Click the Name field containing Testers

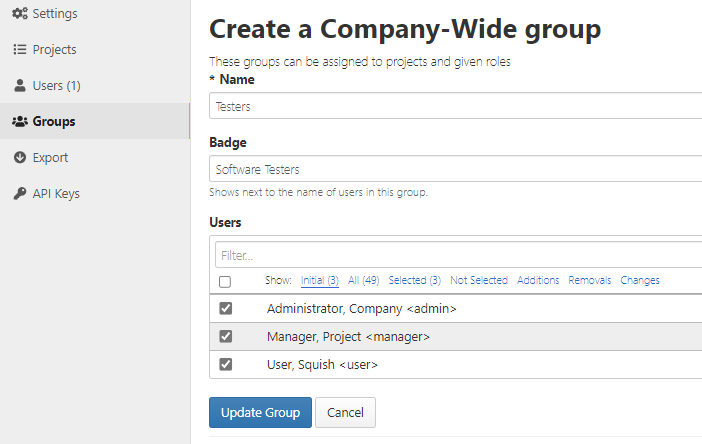pos(455,106)
